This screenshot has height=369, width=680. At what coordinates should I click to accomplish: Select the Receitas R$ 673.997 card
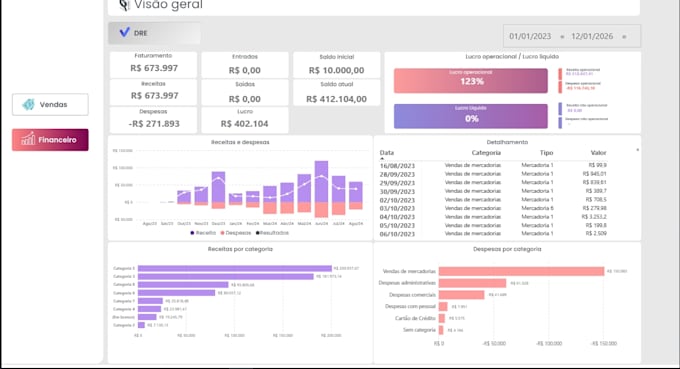pos(154,92)
